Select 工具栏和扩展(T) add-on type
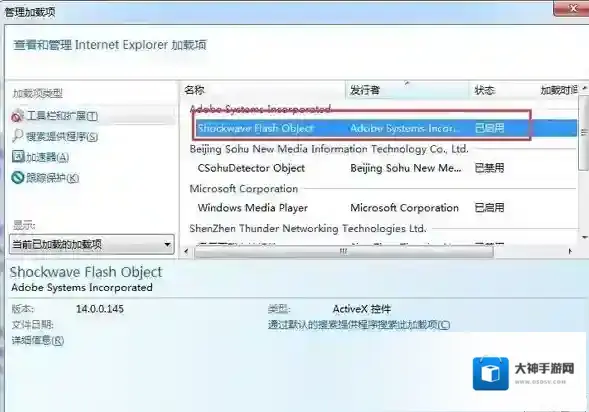589x412 pixels. pos(62,116)
